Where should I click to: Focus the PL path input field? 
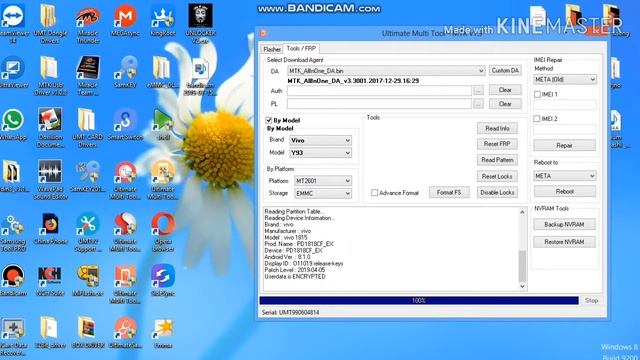380,104
